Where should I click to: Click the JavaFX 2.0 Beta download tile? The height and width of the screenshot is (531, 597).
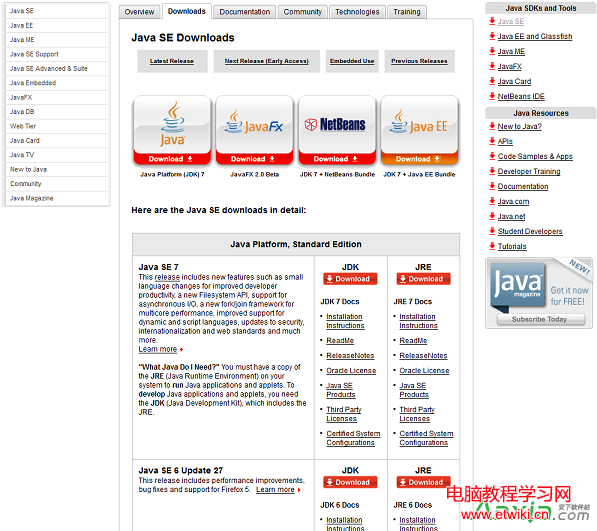click(x=254, y=131)
